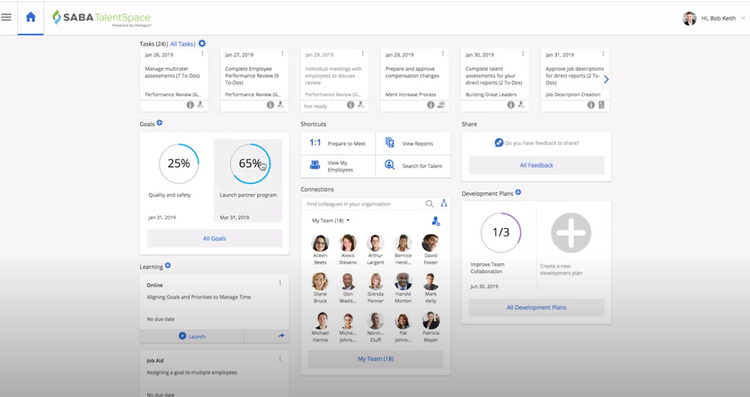Click the Saba TalentSpace logo

(x=102, y=18)
